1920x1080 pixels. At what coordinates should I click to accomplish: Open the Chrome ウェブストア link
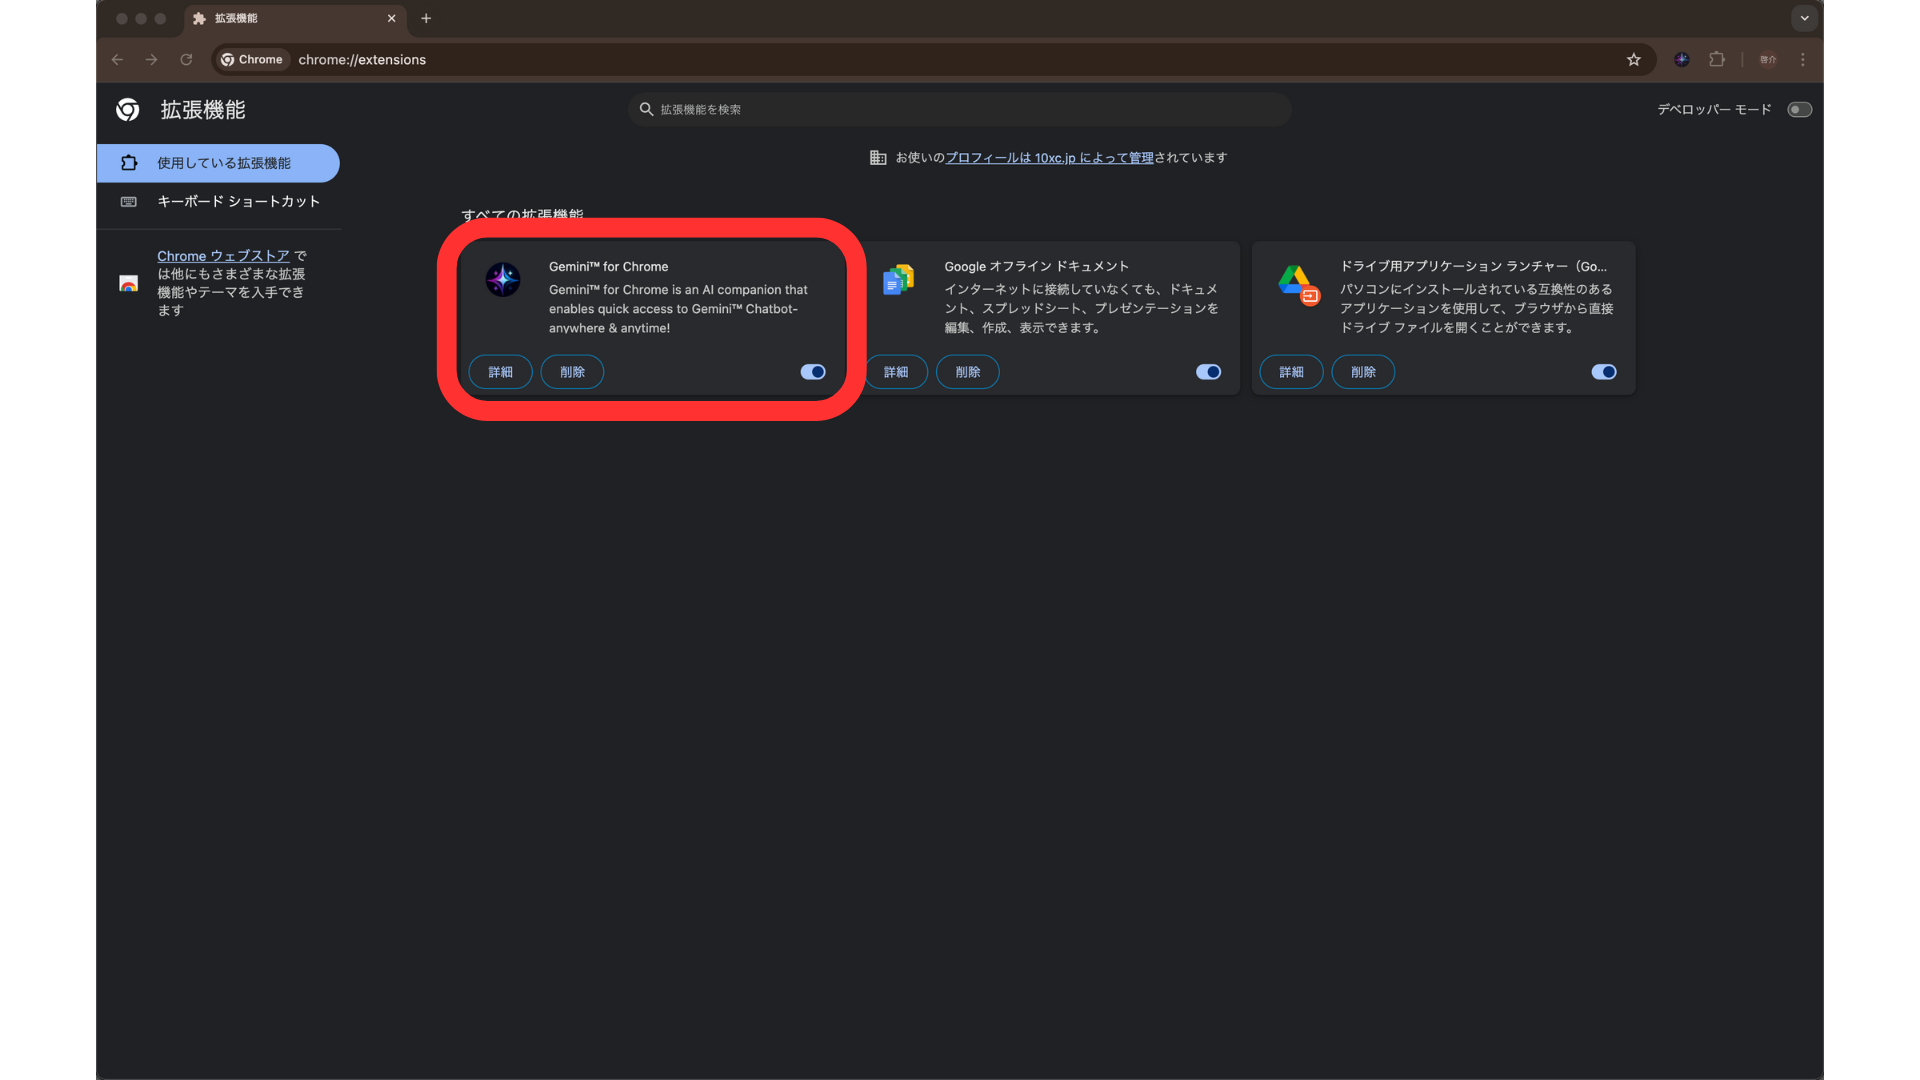(x=223, y=256)
